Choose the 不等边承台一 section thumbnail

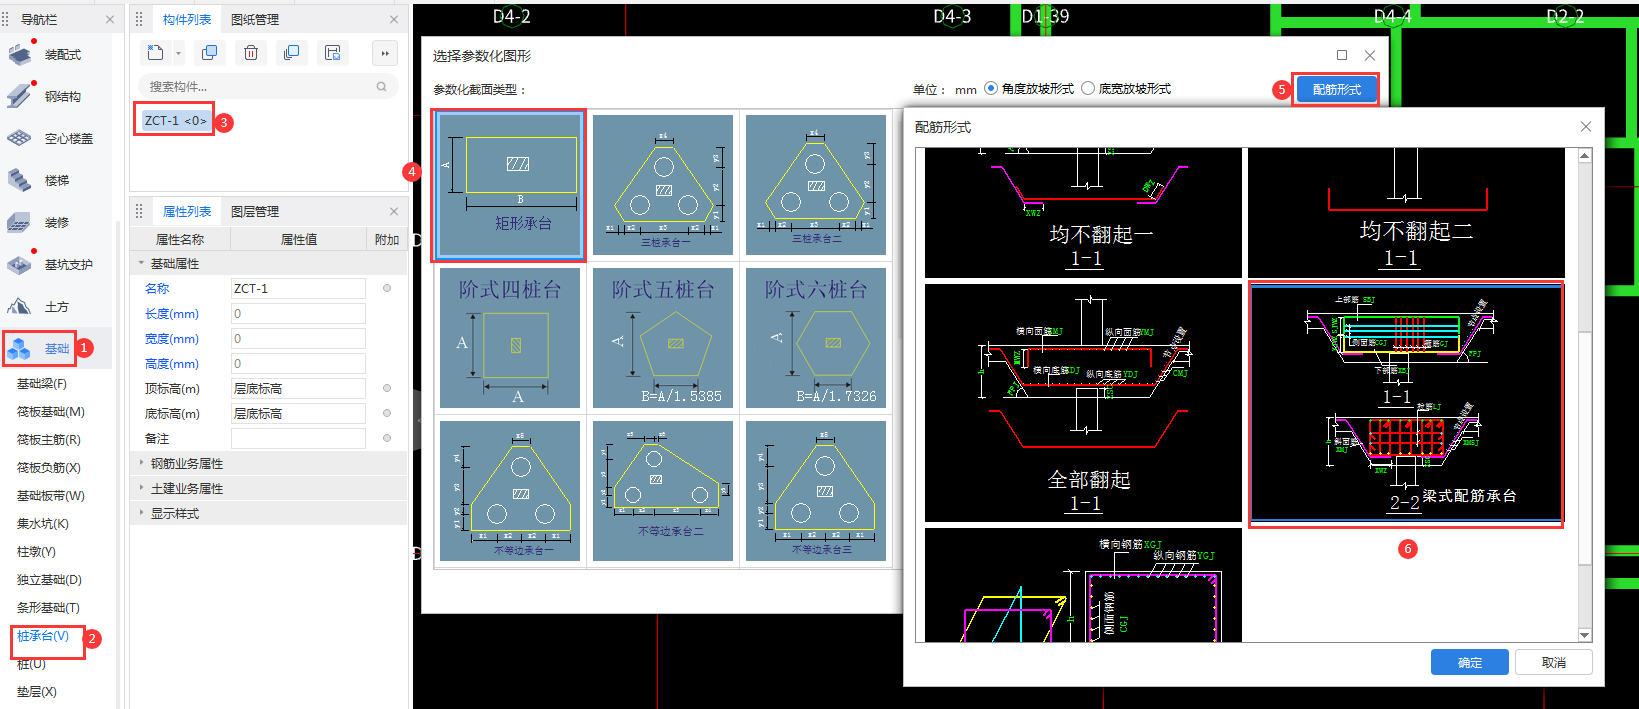pos(510,491)
